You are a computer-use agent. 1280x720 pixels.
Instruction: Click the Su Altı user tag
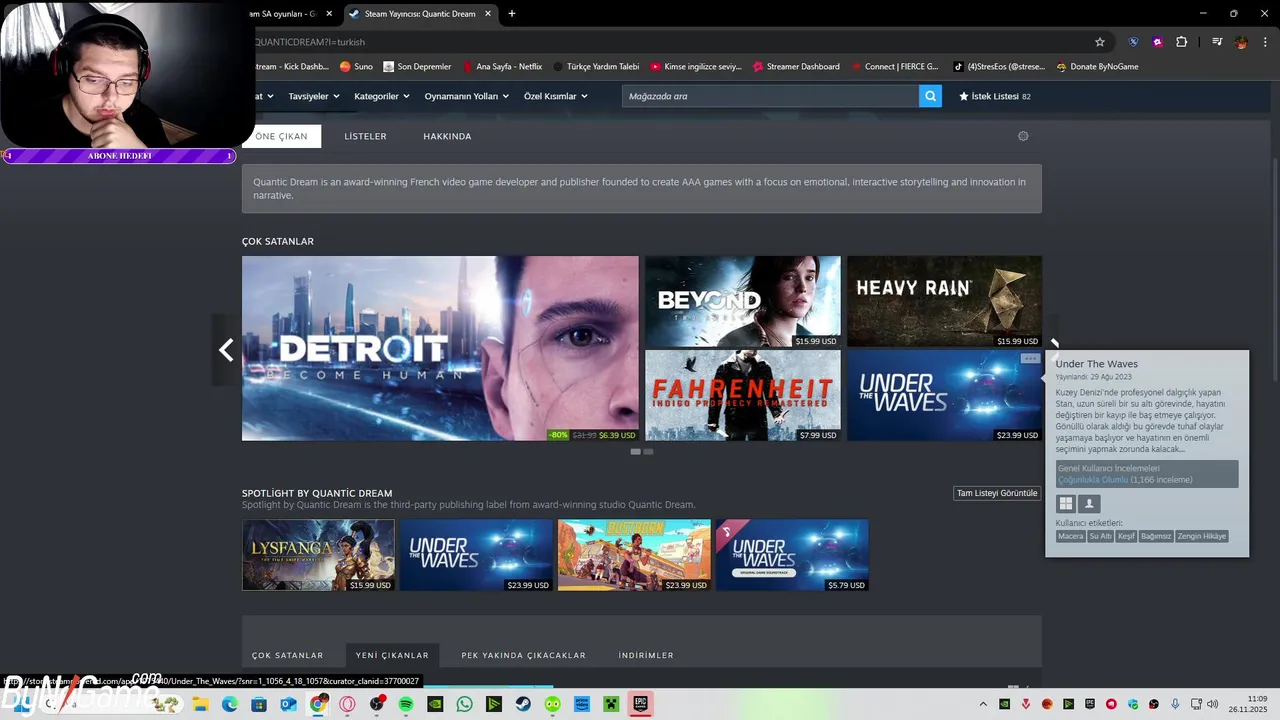pos(1100,536)
